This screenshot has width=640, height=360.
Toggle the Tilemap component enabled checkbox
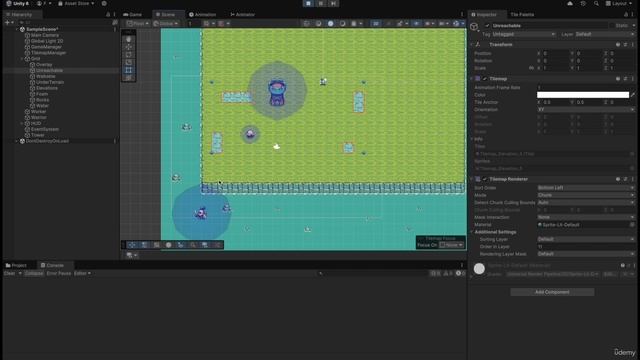point(485,78)
